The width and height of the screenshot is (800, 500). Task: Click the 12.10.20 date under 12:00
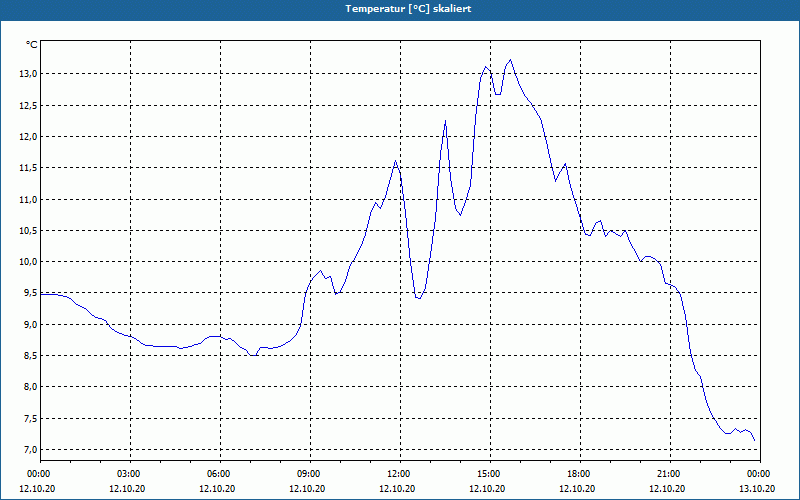coord(397,488)
